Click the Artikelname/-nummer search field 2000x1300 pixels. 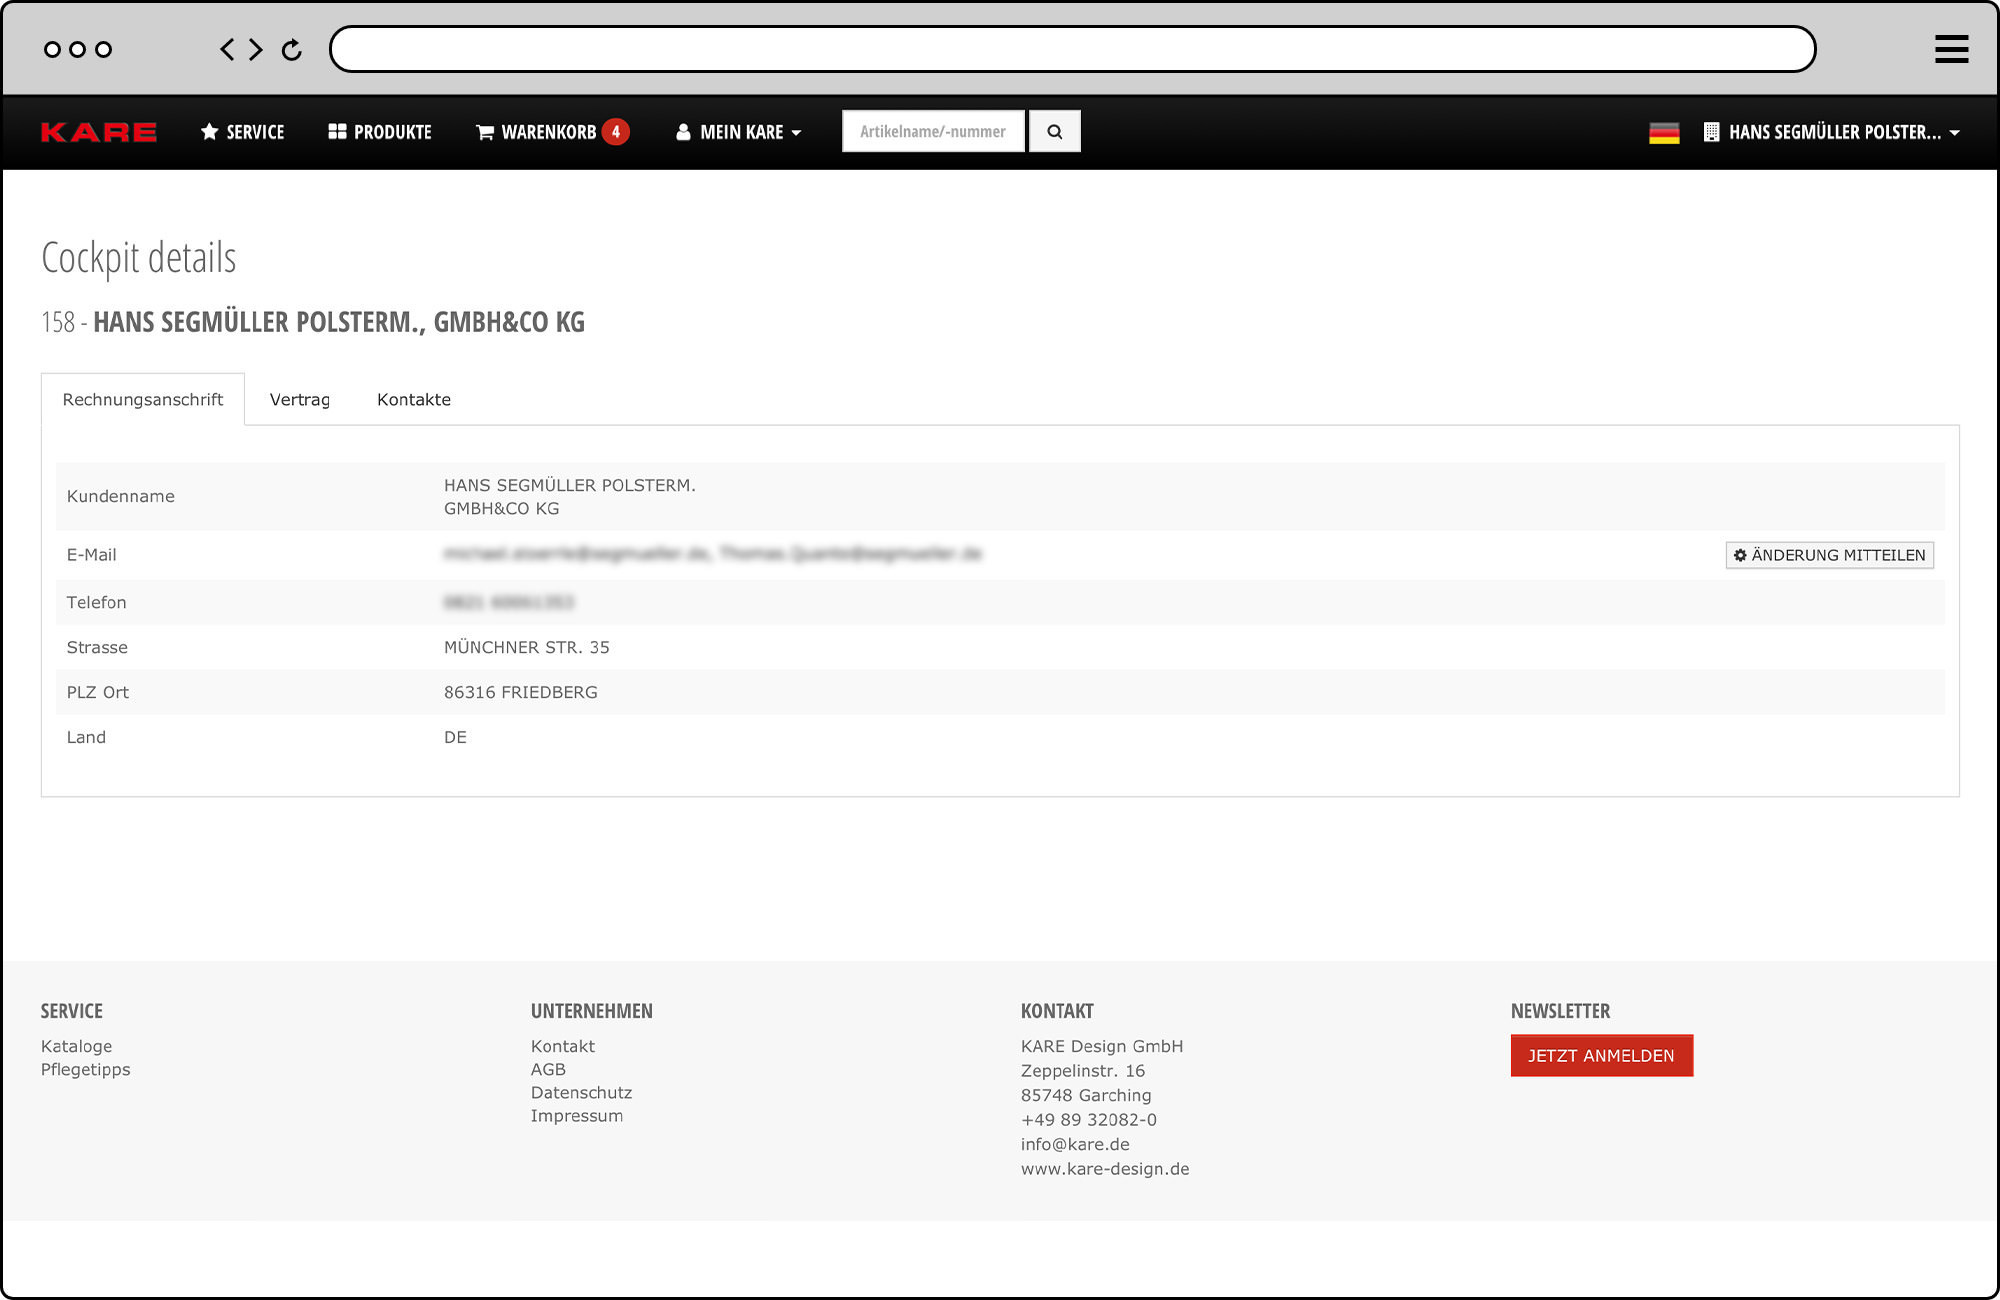933,131
